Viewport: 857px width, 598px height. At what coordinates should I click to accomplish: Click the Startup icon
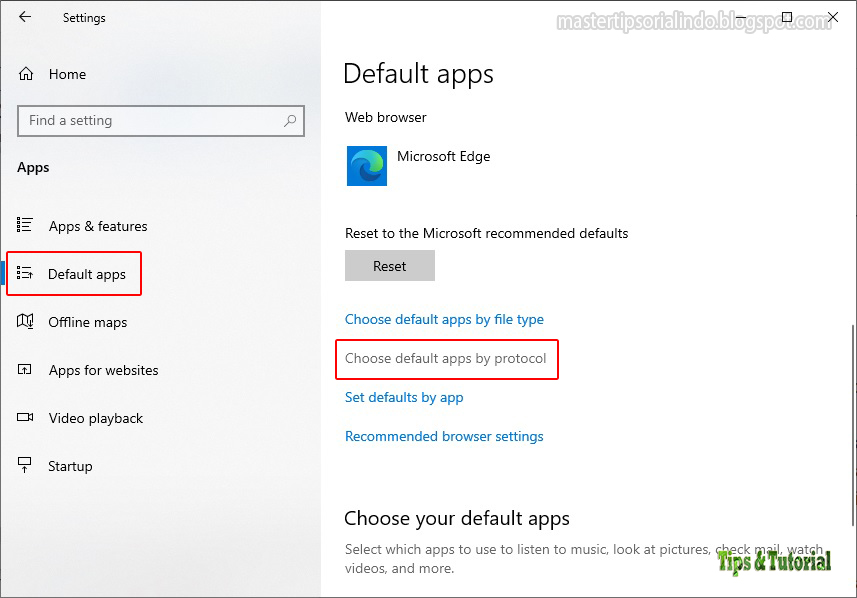(x=25, y=466)
